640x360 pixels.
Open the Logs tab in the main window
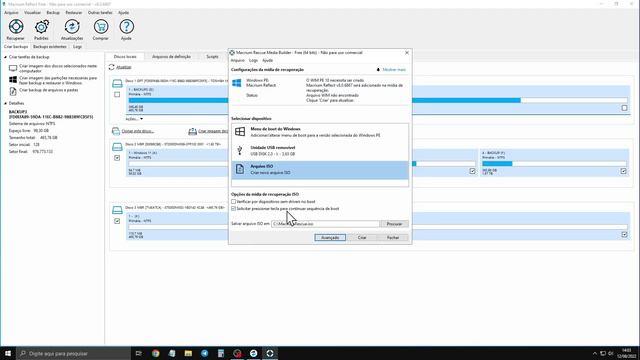pyautogui.click(x=77, y=47)
